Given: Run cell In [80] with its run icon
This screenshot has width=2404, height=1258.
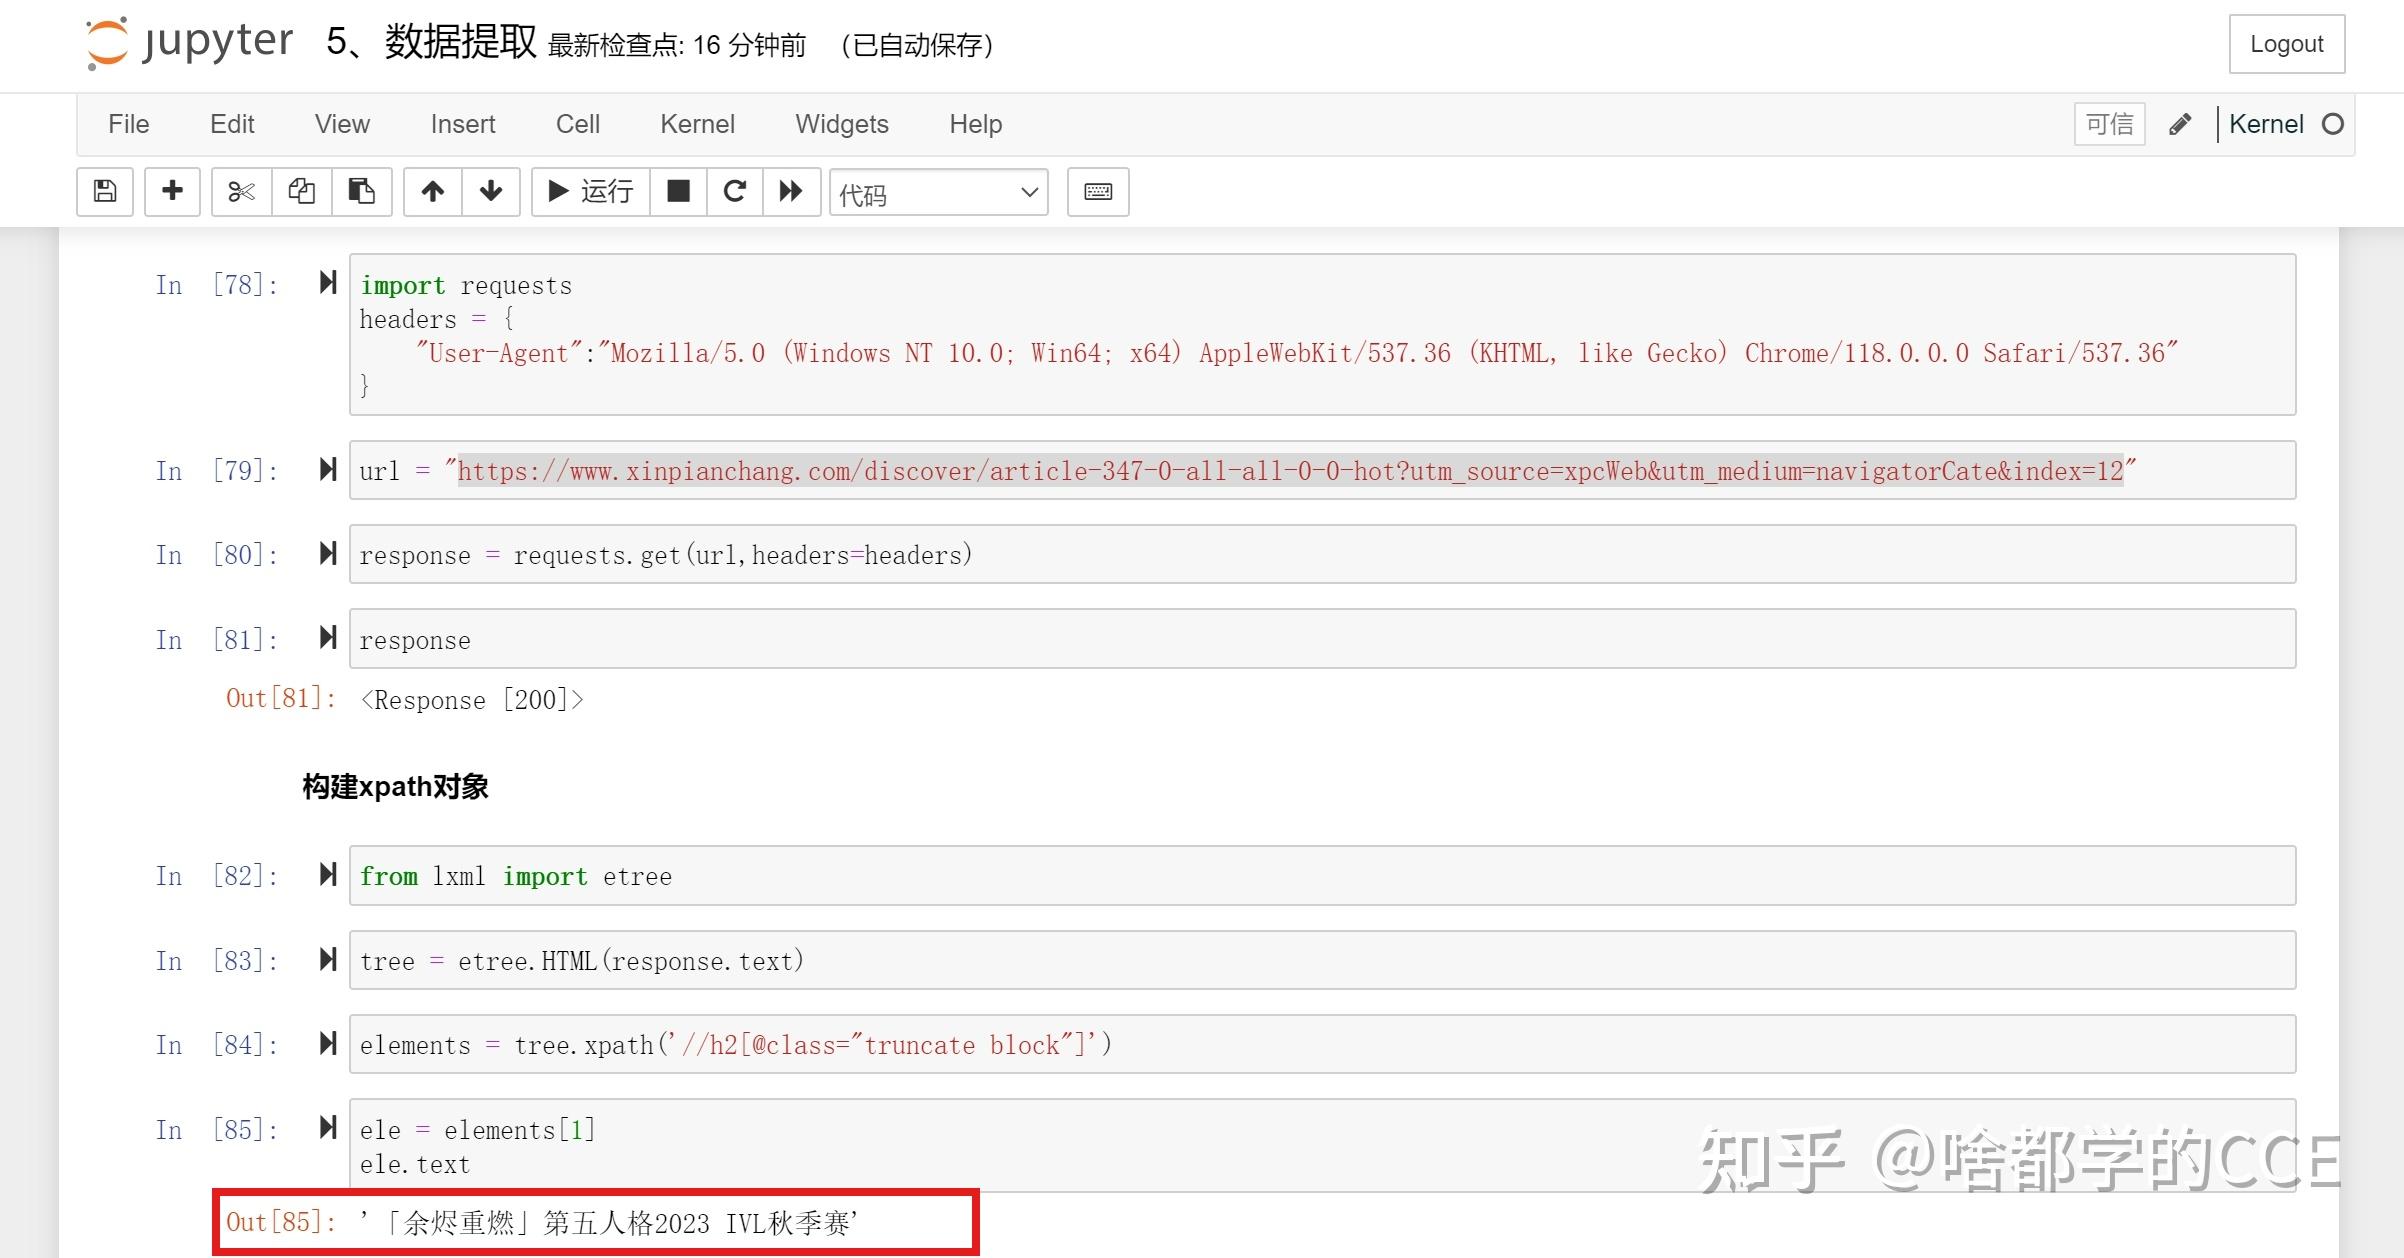Looking at the screenshot, I should [328, 553].
